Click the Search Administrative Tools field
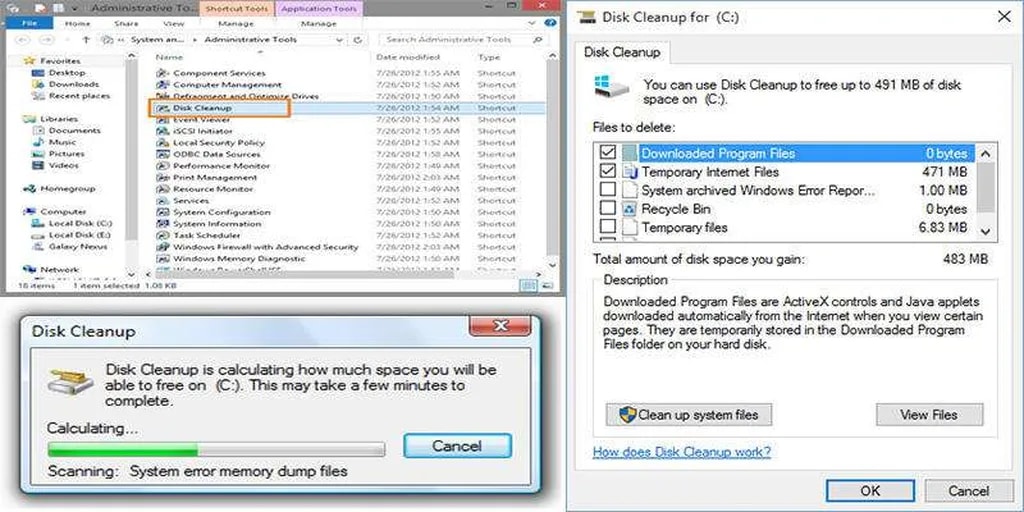The image size is (1024, 512). 462,40
